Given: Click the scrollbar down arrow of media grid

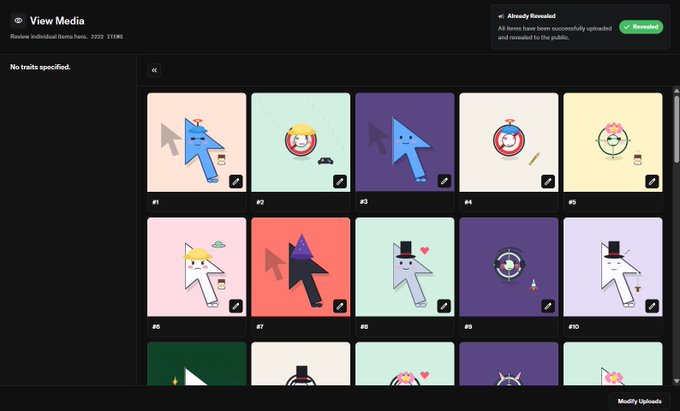Looking at the screenshot, I should click(677, 382).
